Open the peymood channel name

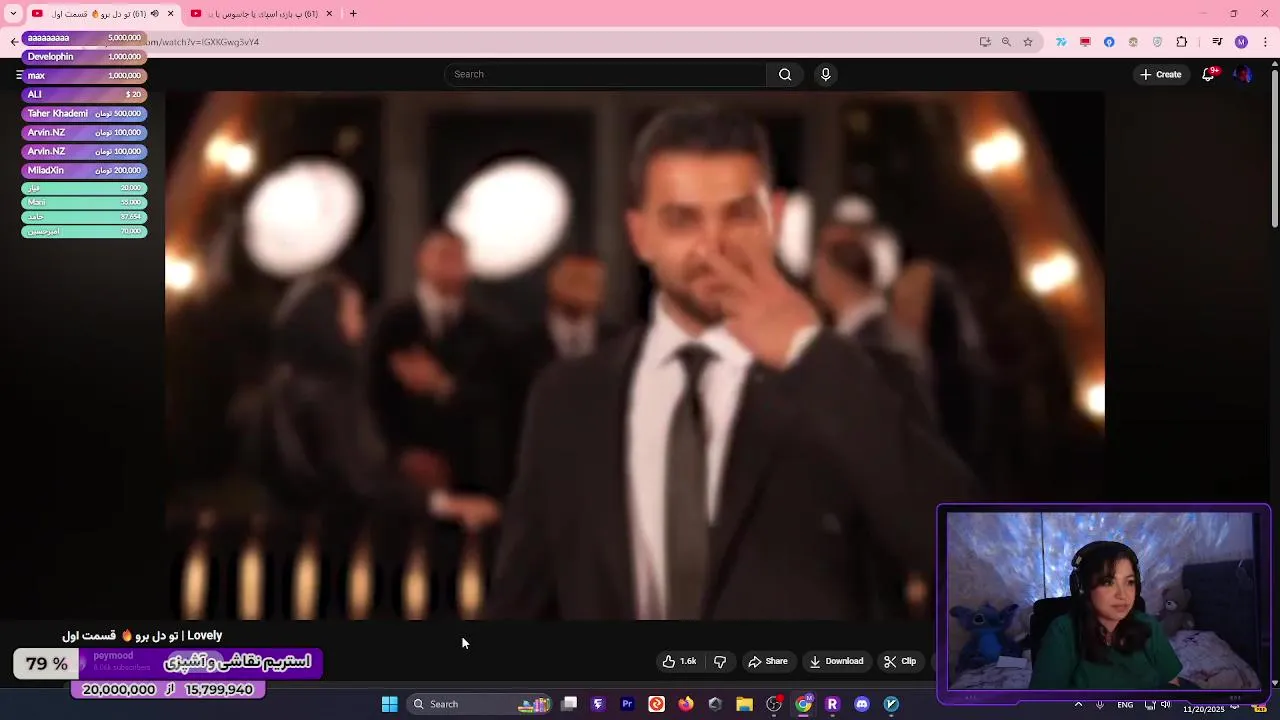(x=113, y=656)
